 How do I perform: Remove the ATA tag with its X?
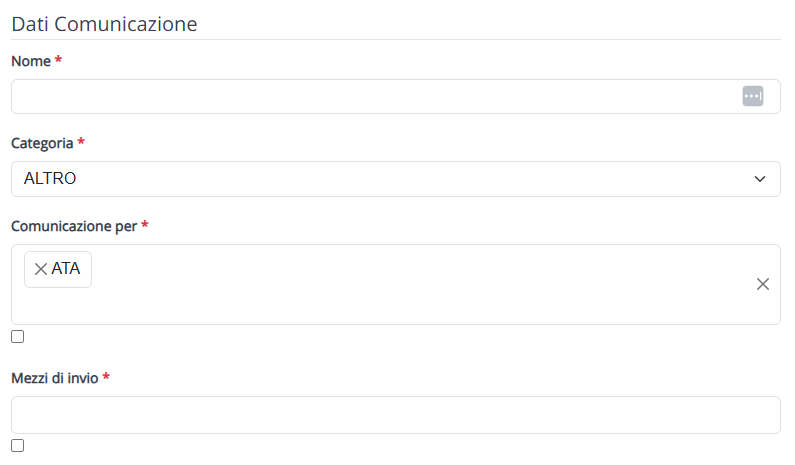(41, 269)
